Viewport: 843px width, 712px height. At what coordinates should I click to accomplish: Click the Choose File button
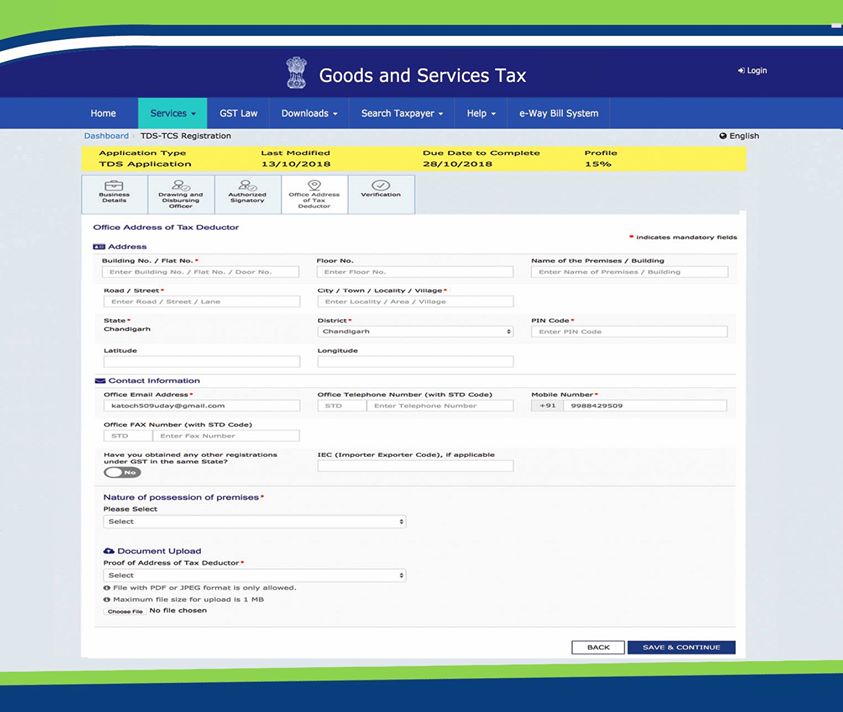[125, 611]
